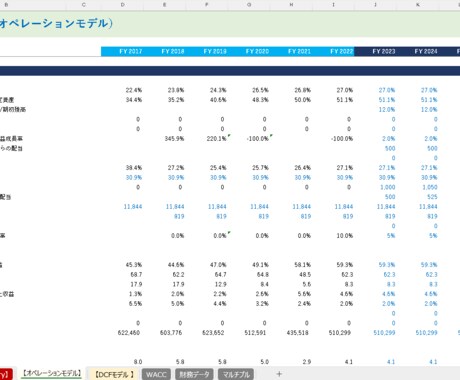Screen dimensions: 460x380
Task: Open the WACC sheet tab
Action: coord(156,374)
